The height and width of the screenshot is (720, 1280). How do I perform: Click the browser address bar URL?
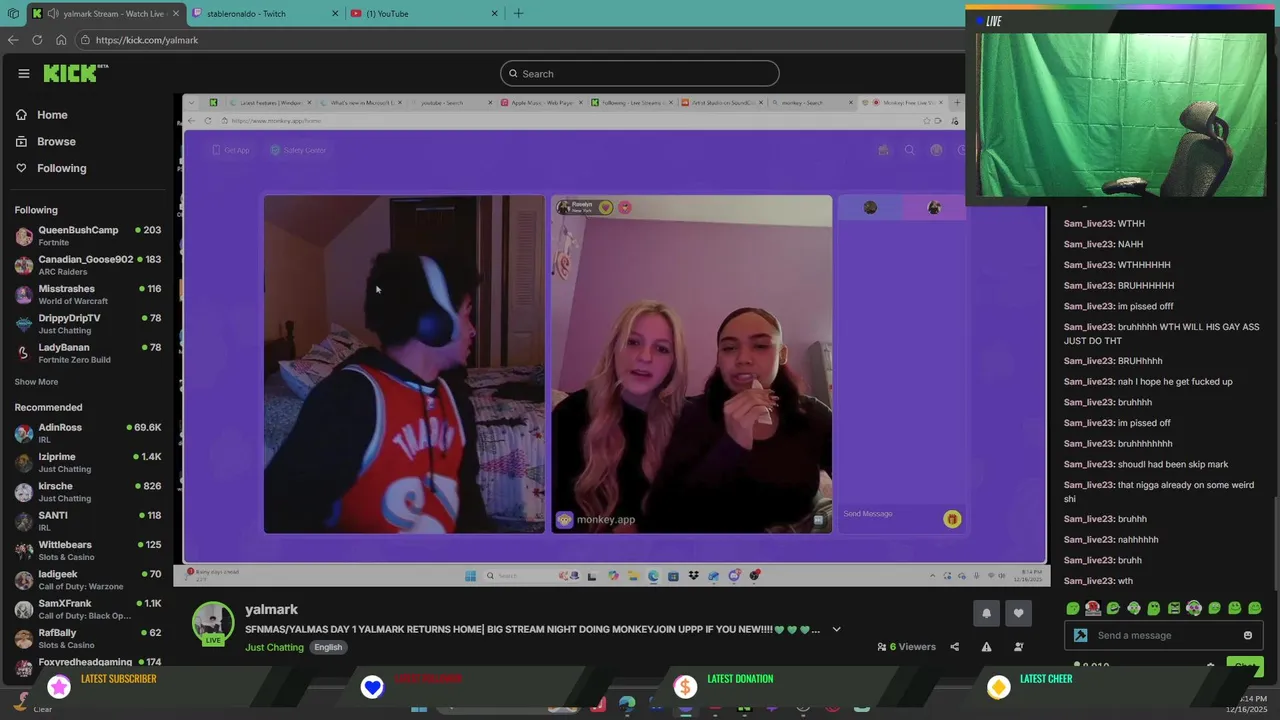click(147, 40)
